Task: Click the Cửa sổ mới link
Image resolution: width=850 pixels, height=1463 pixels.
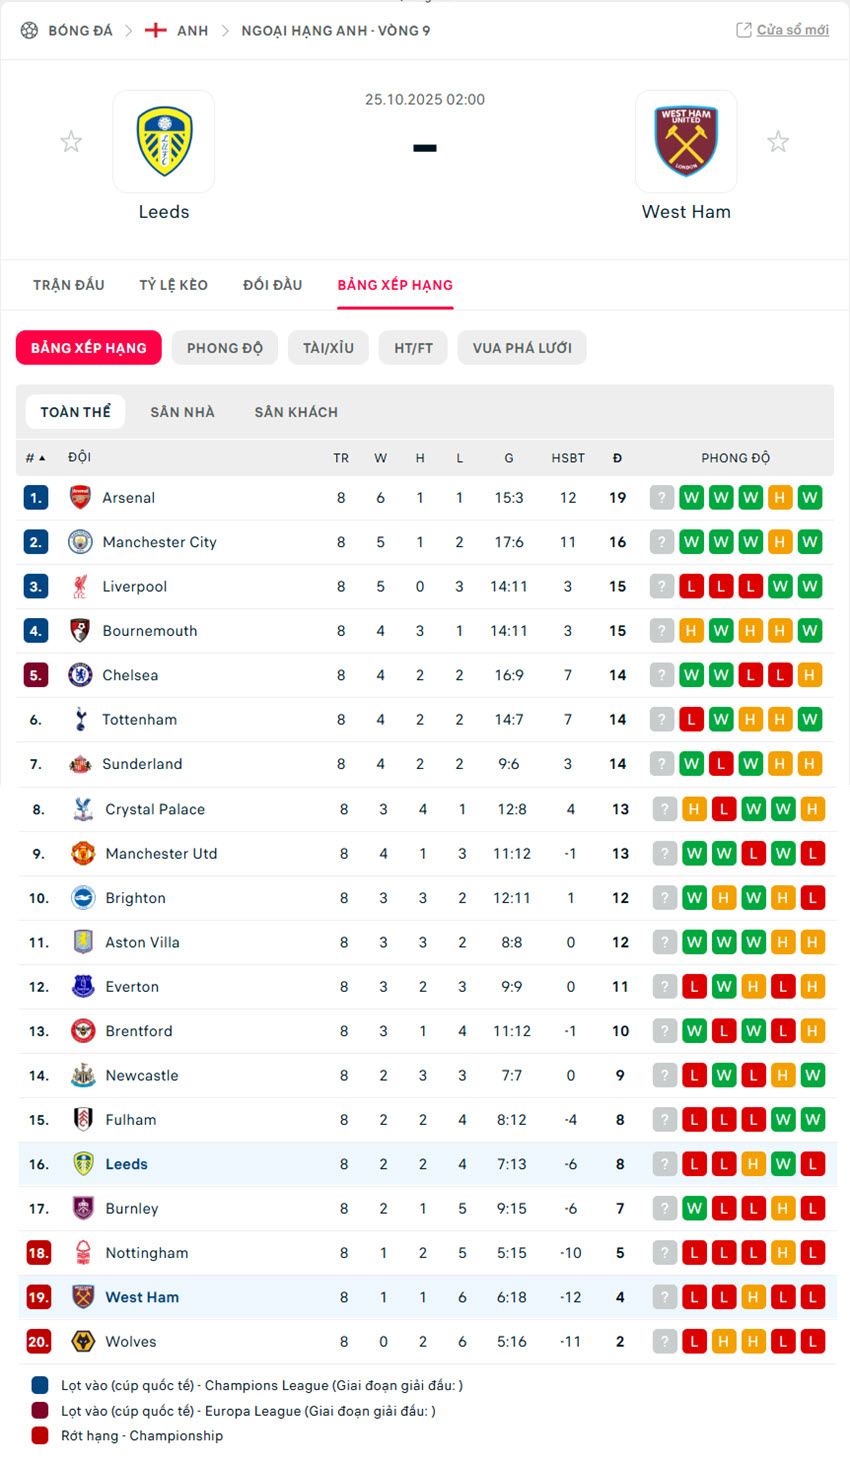Action: [x=792, y=30]
